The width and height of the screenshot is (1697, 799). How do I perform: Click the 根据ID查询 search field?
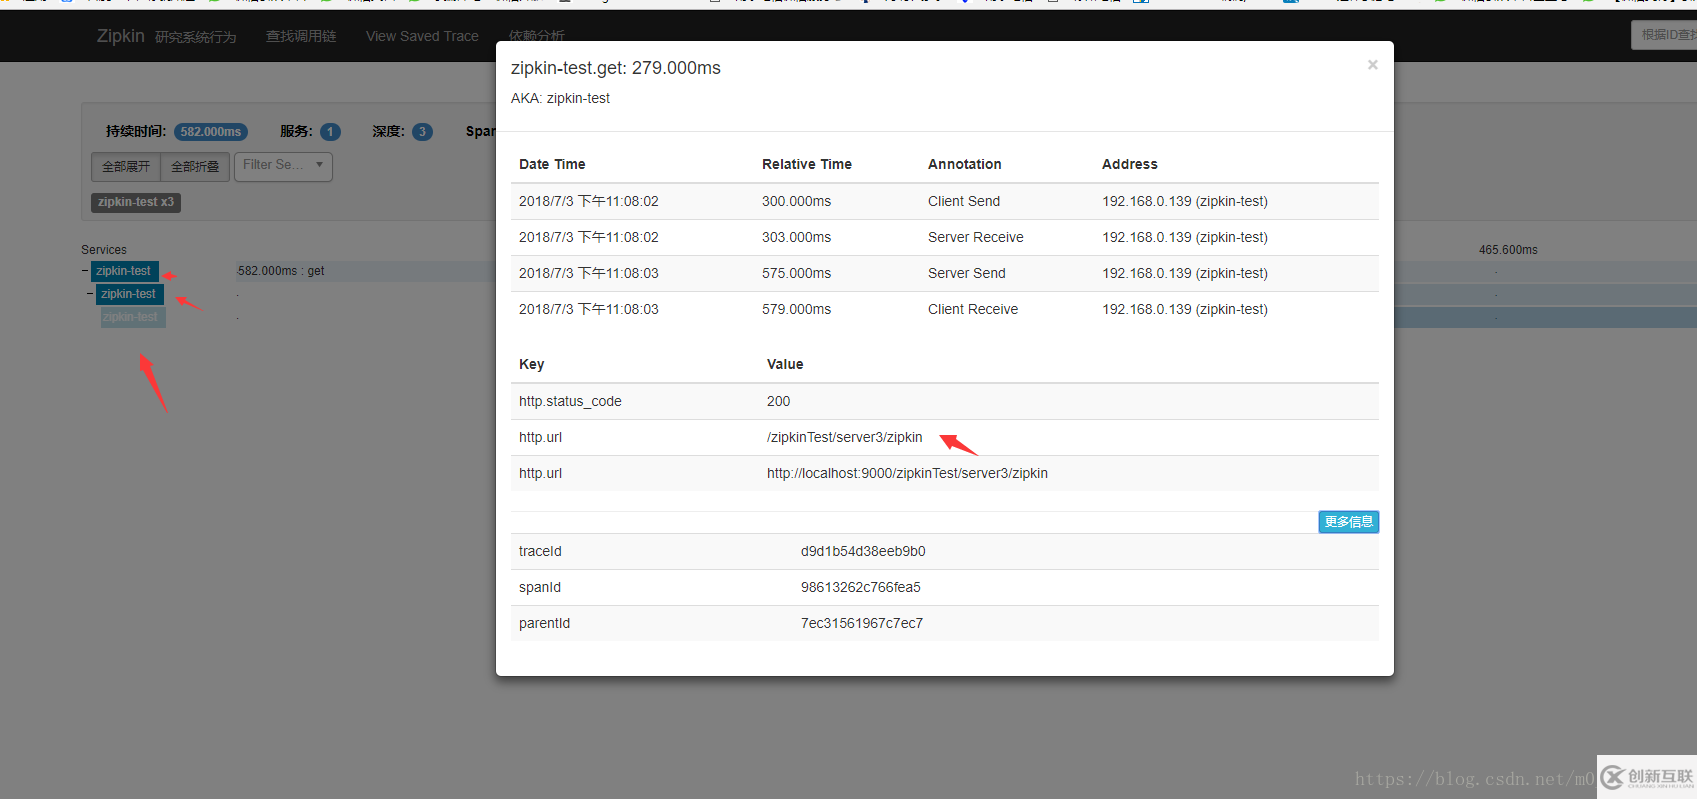pos(1664,35)
